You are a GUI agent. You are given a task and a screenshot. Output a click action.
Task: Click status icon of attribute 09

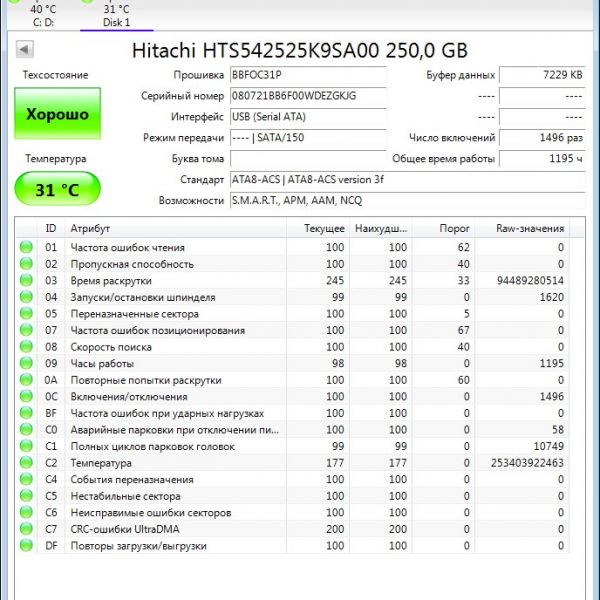(x=26, y=363)
